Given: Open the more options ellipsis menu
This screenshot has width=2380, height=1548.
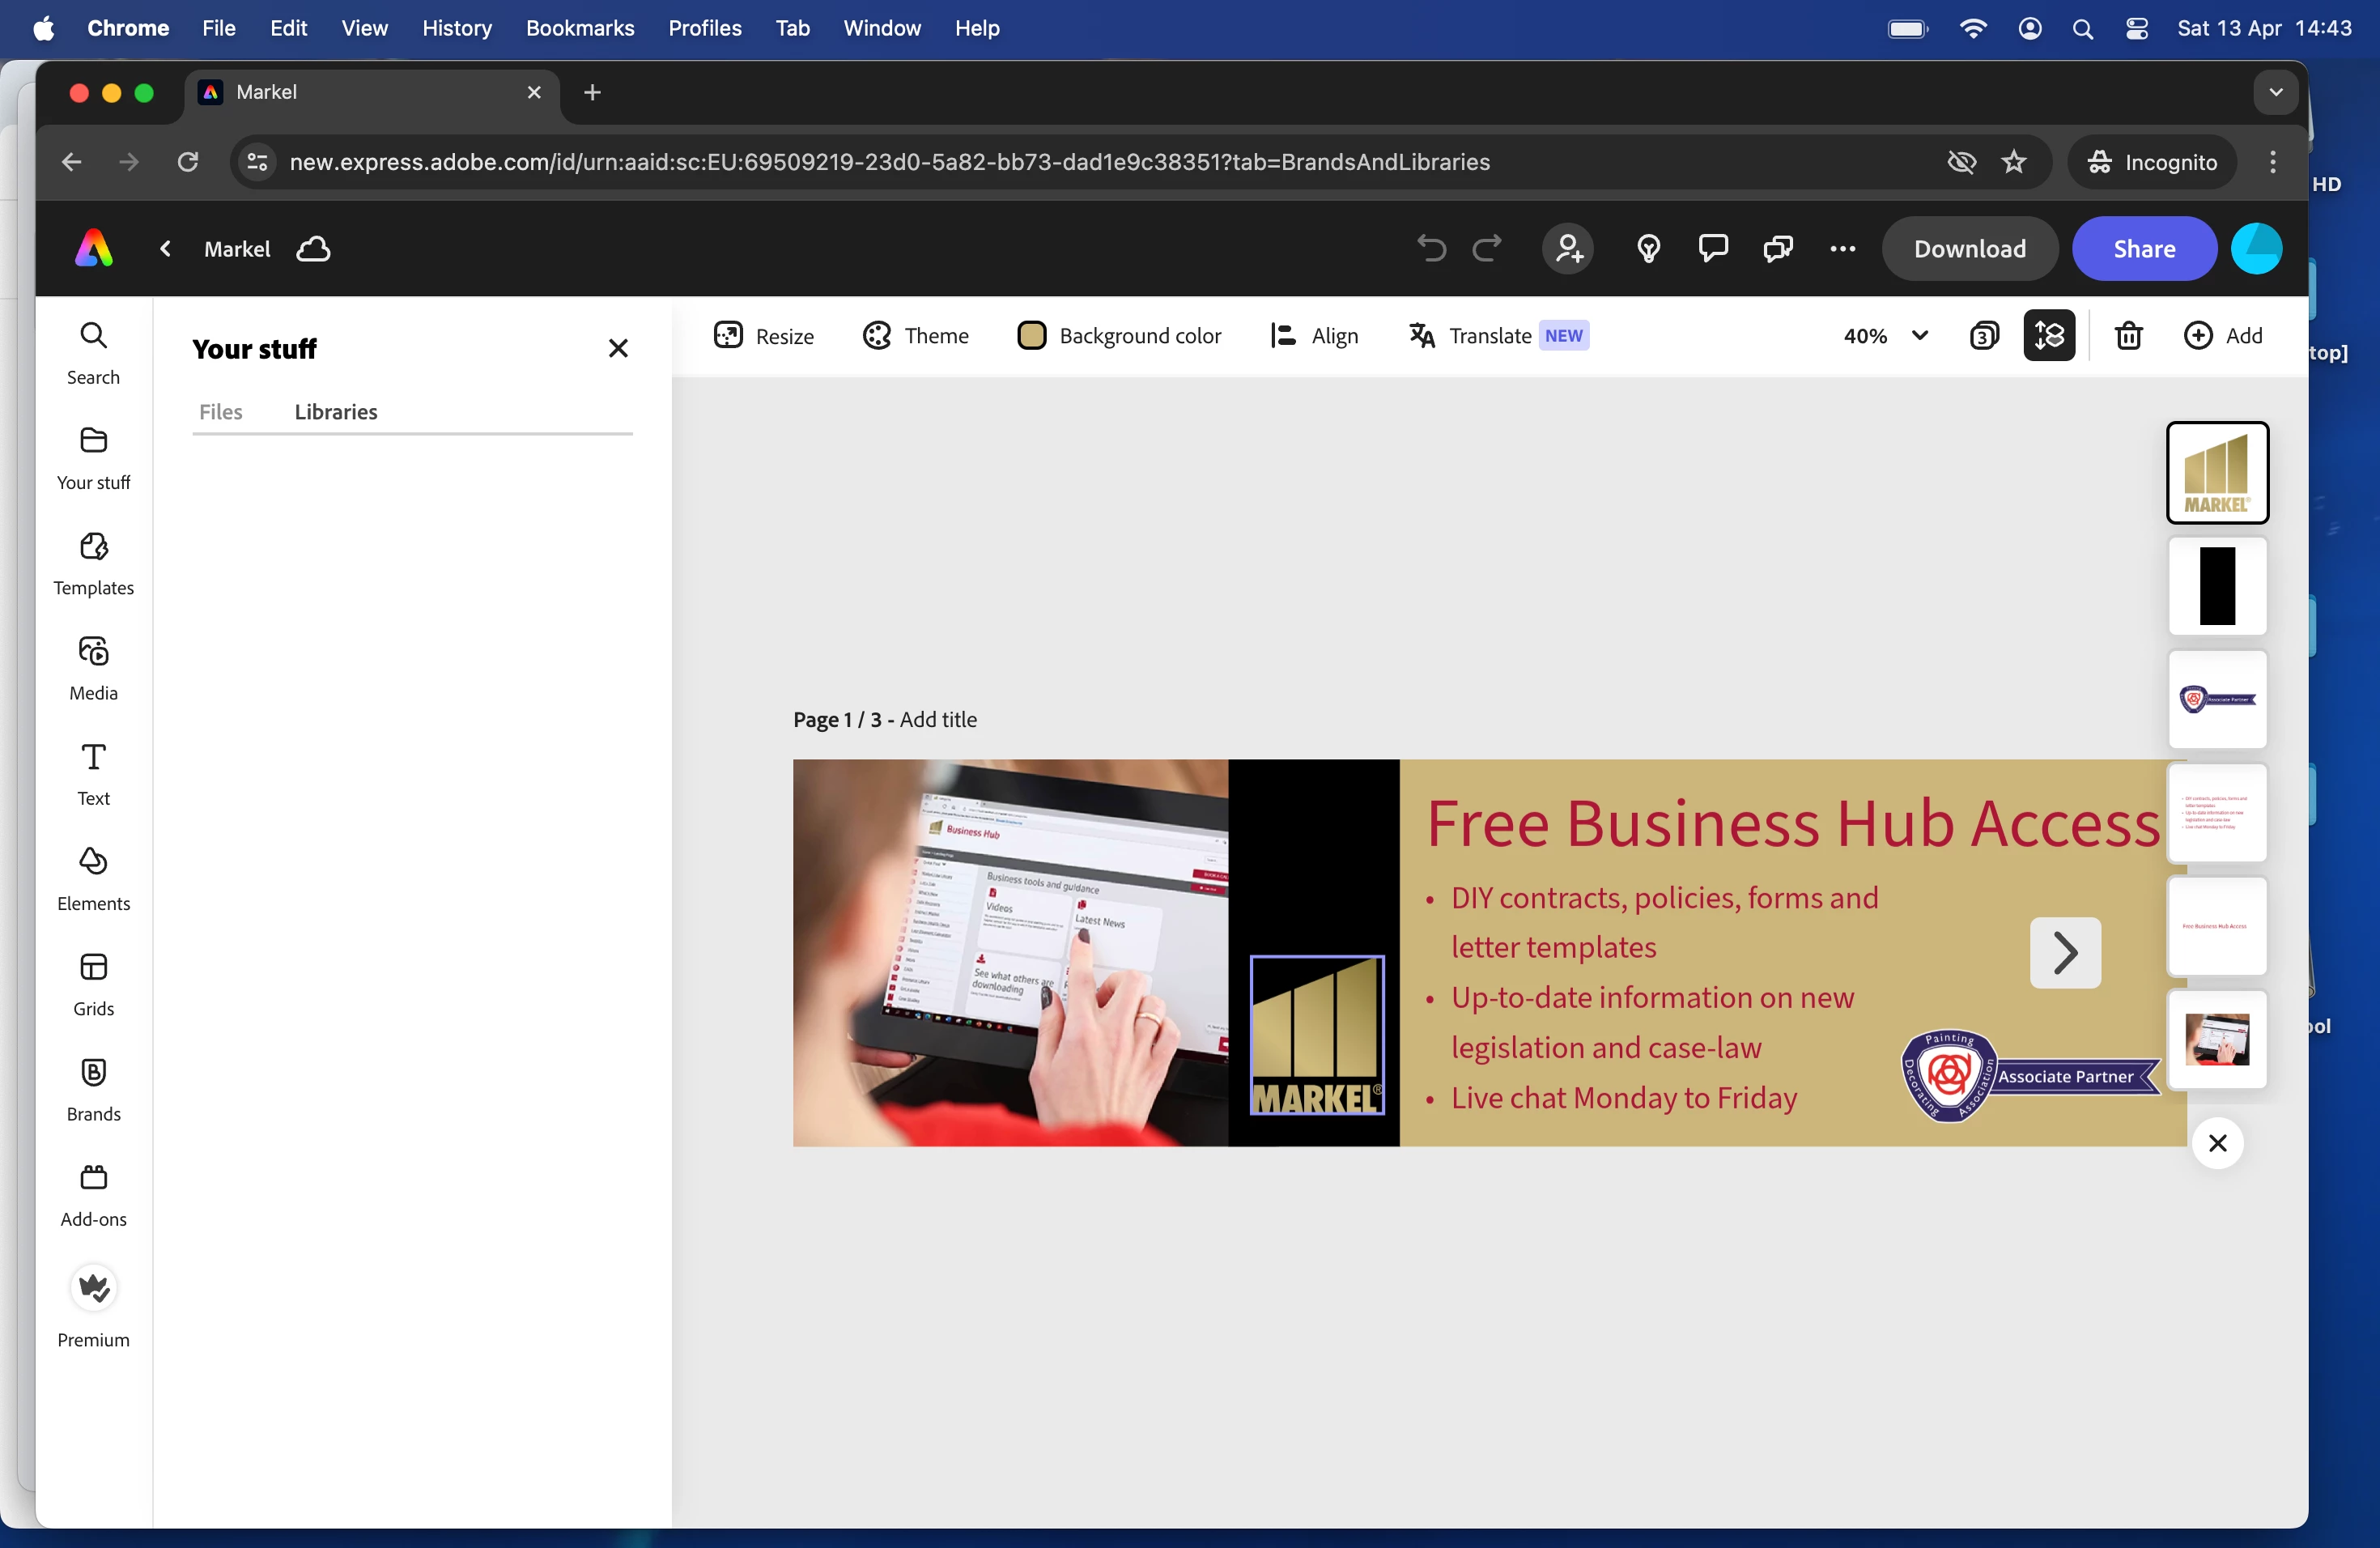Looking at the screenshot, I should tap(1842, 248).
